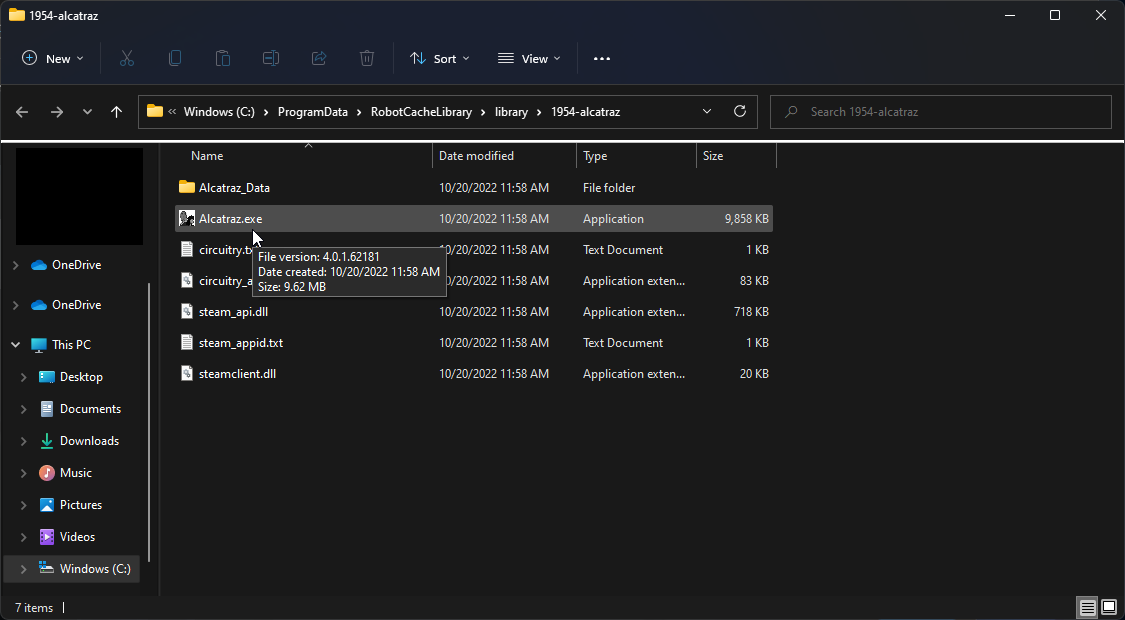Sort files by Date modified column
Image resolution: width=1125 pixels, height=620 pixels.
pos(504,156)
